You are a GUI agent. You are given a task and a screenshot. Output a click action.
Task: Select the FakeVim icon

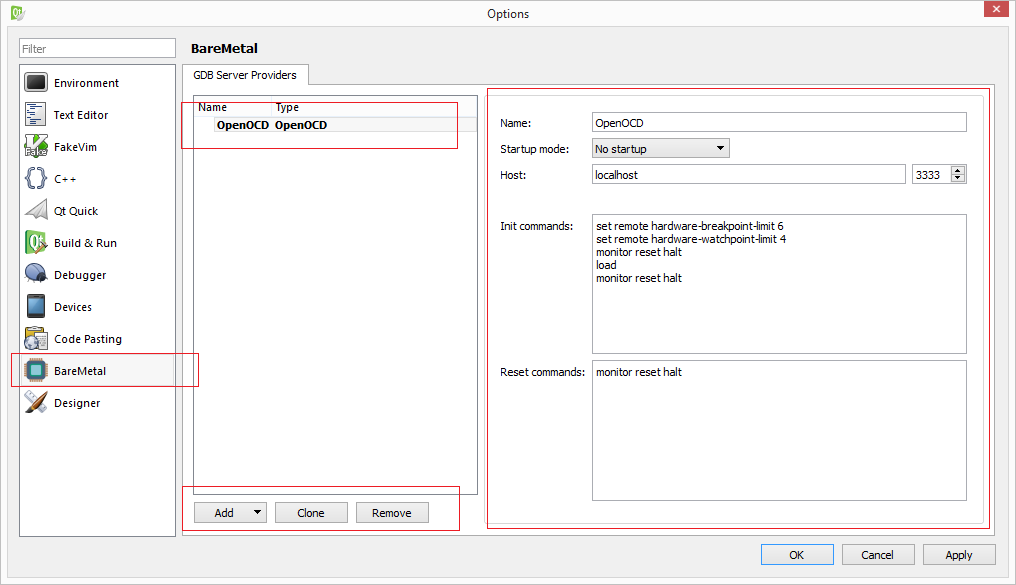(36, 146)
